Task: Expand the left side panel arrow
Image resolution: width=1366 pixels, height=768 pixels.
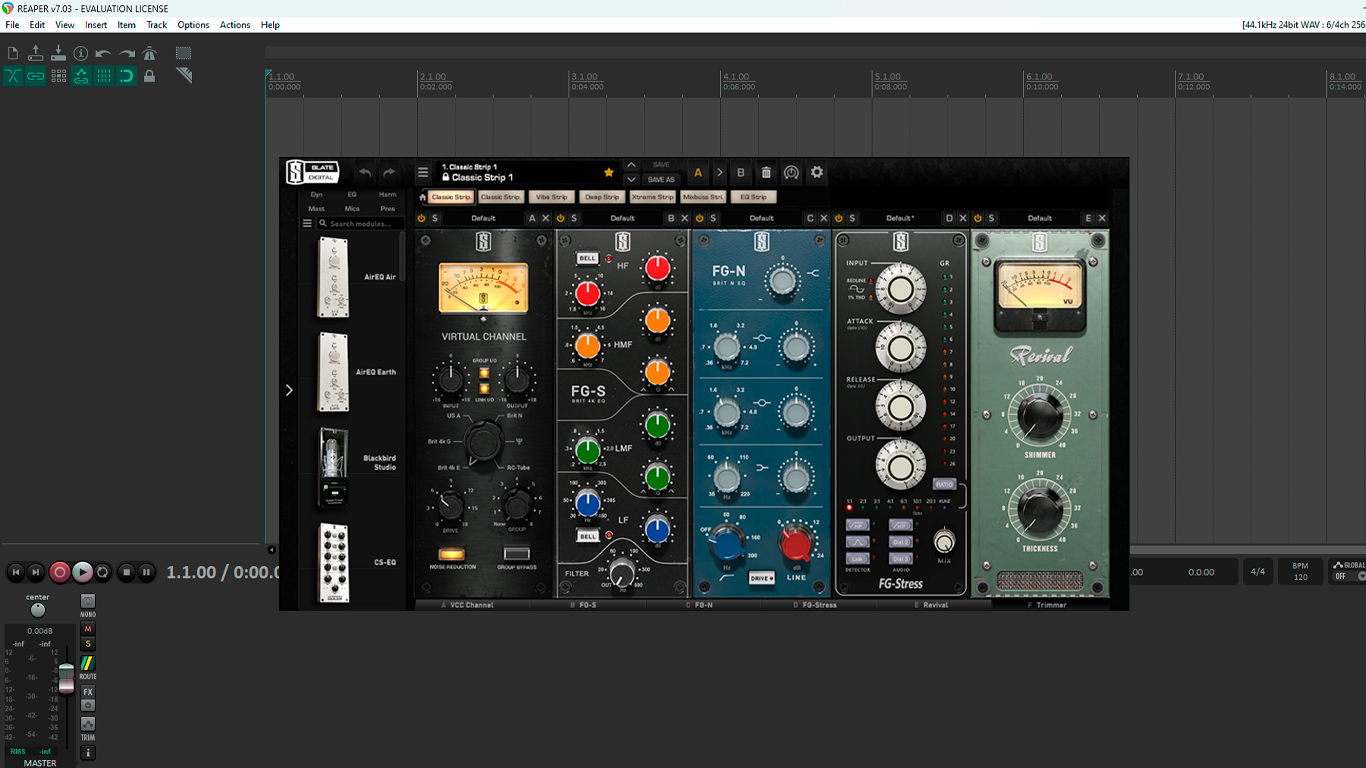Action: 289,390
